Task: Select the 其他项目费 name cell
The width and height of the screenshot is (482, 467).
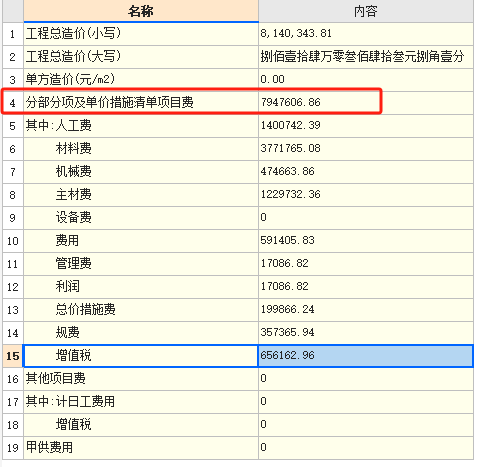Action: pyautogui.click(x=141, y=379)
